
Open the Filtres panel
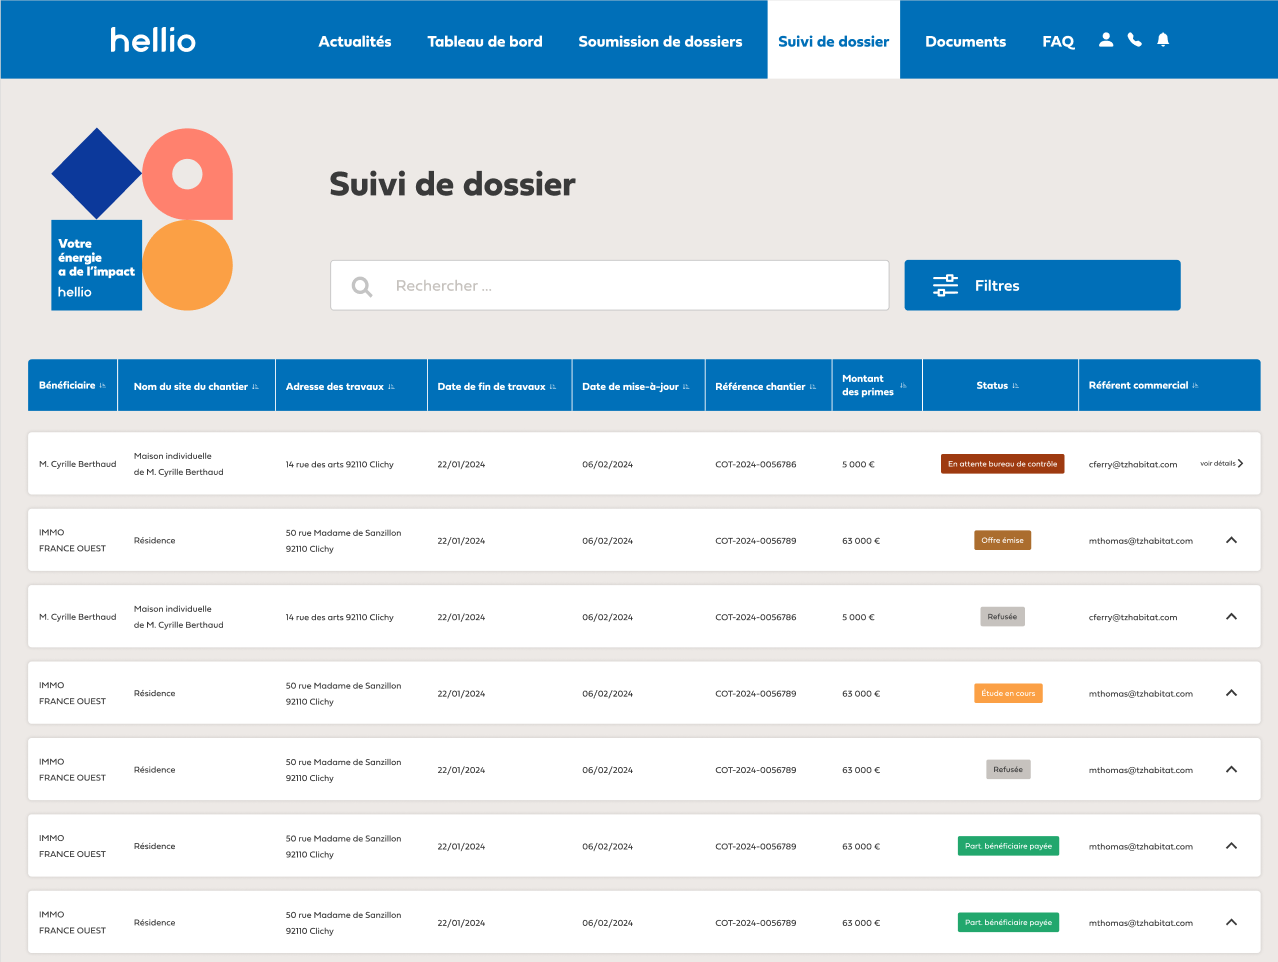(x=1042, y=285)
